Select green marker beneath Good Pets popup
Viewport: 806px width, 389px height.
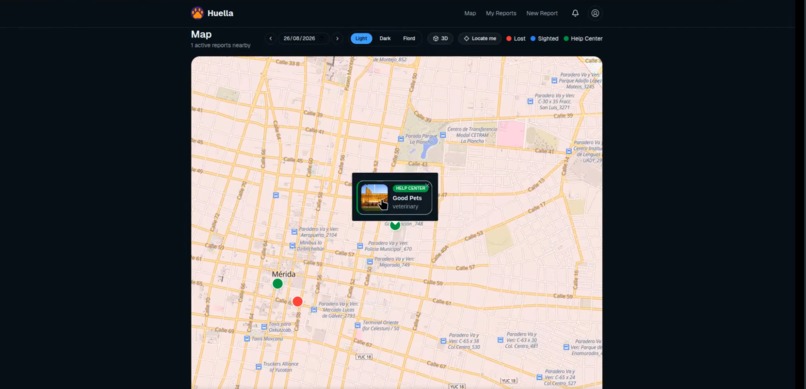395,225
